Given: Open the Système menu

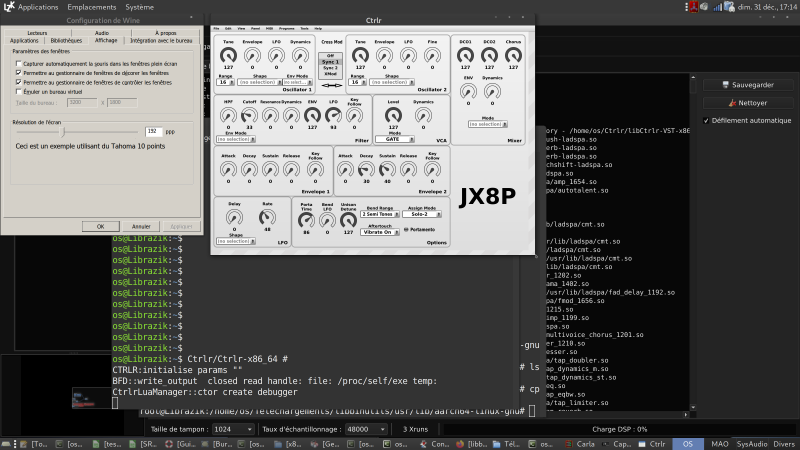Looking at the screenshot, I should 139,7.
